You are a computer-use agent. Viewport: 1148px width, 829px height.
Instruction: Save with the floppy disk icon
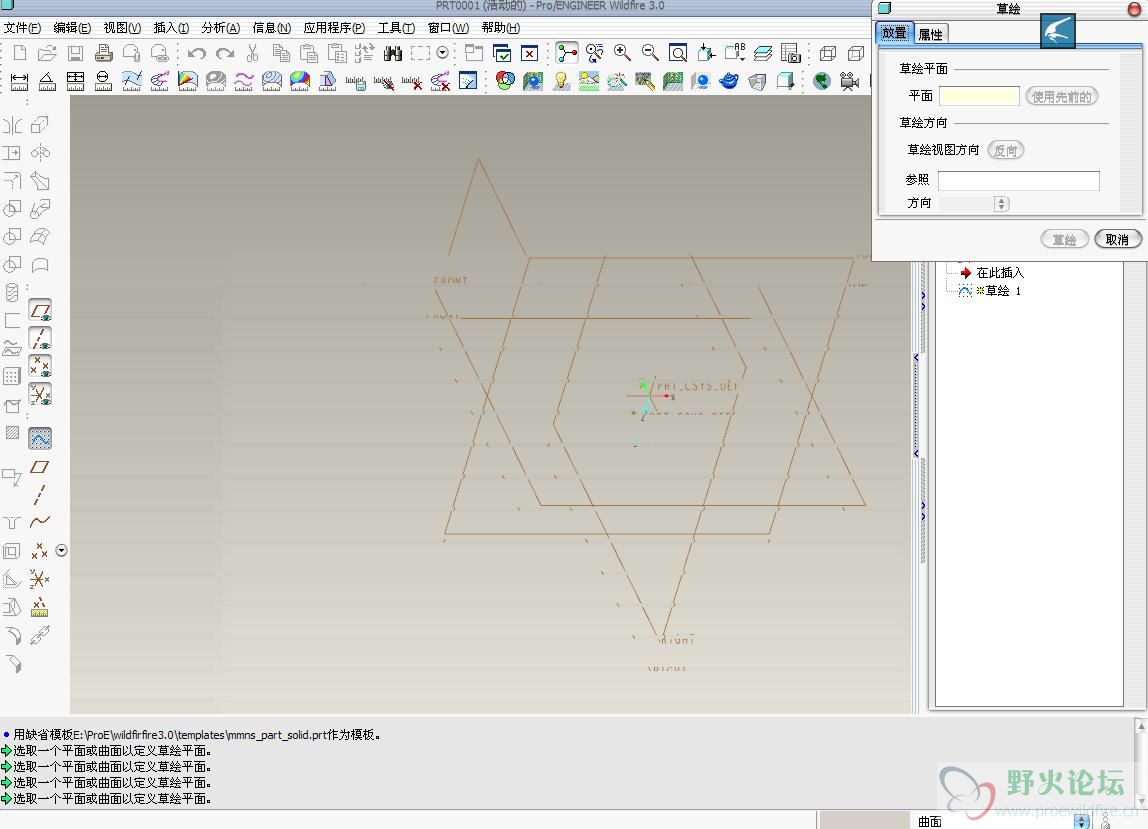[75, 53]
